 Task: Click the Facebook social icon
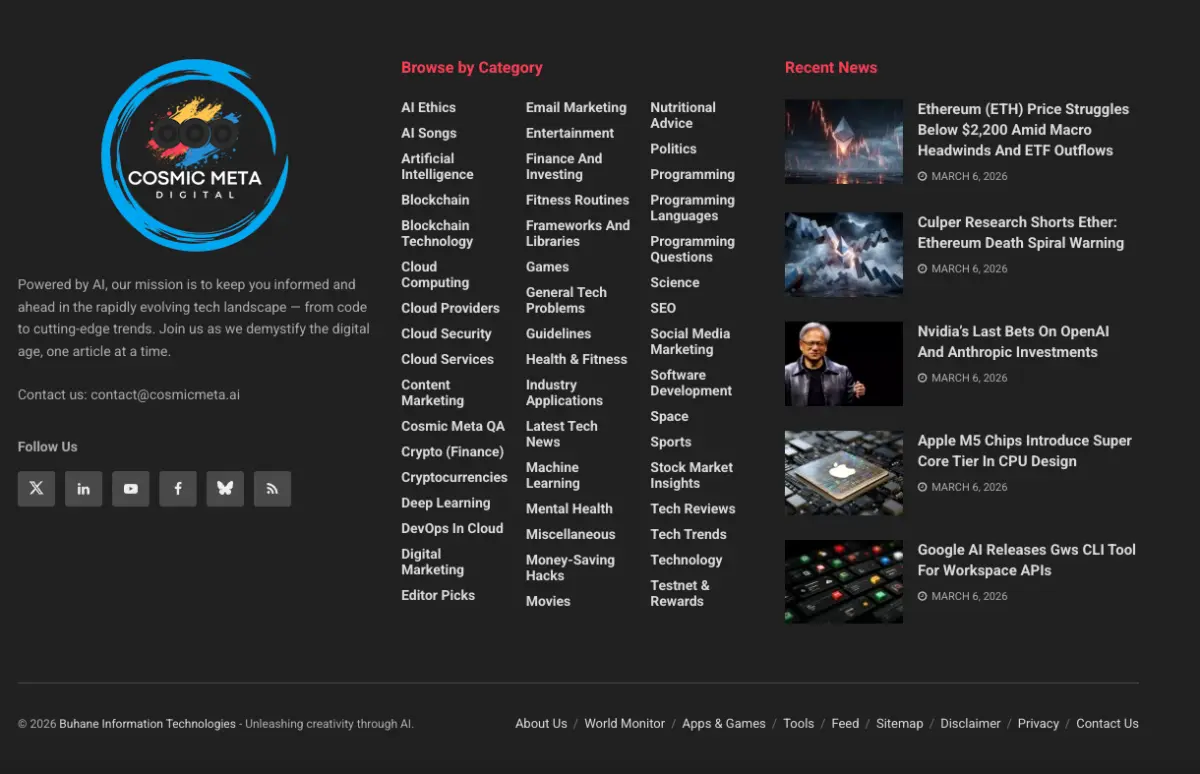click(177, 488)
